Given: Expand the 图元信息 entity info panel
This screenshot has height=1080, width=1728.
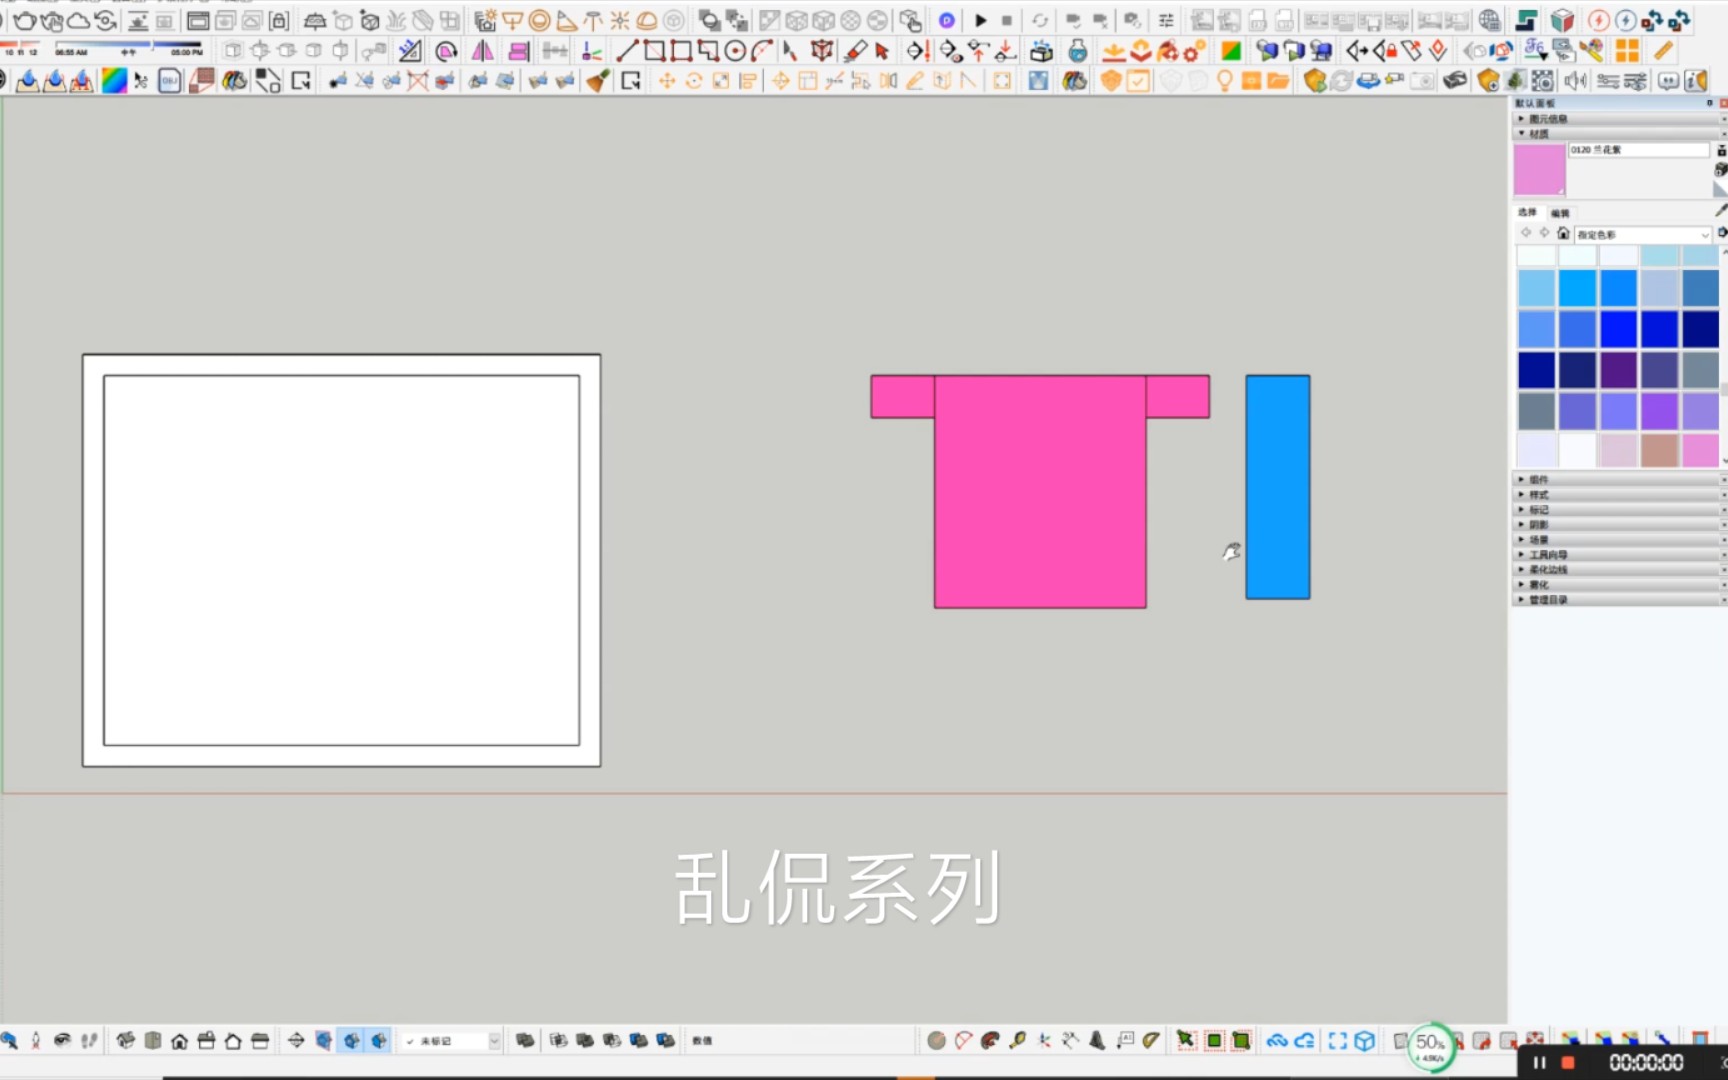Looking at the screenshot, I should (x=1618, y=118).
